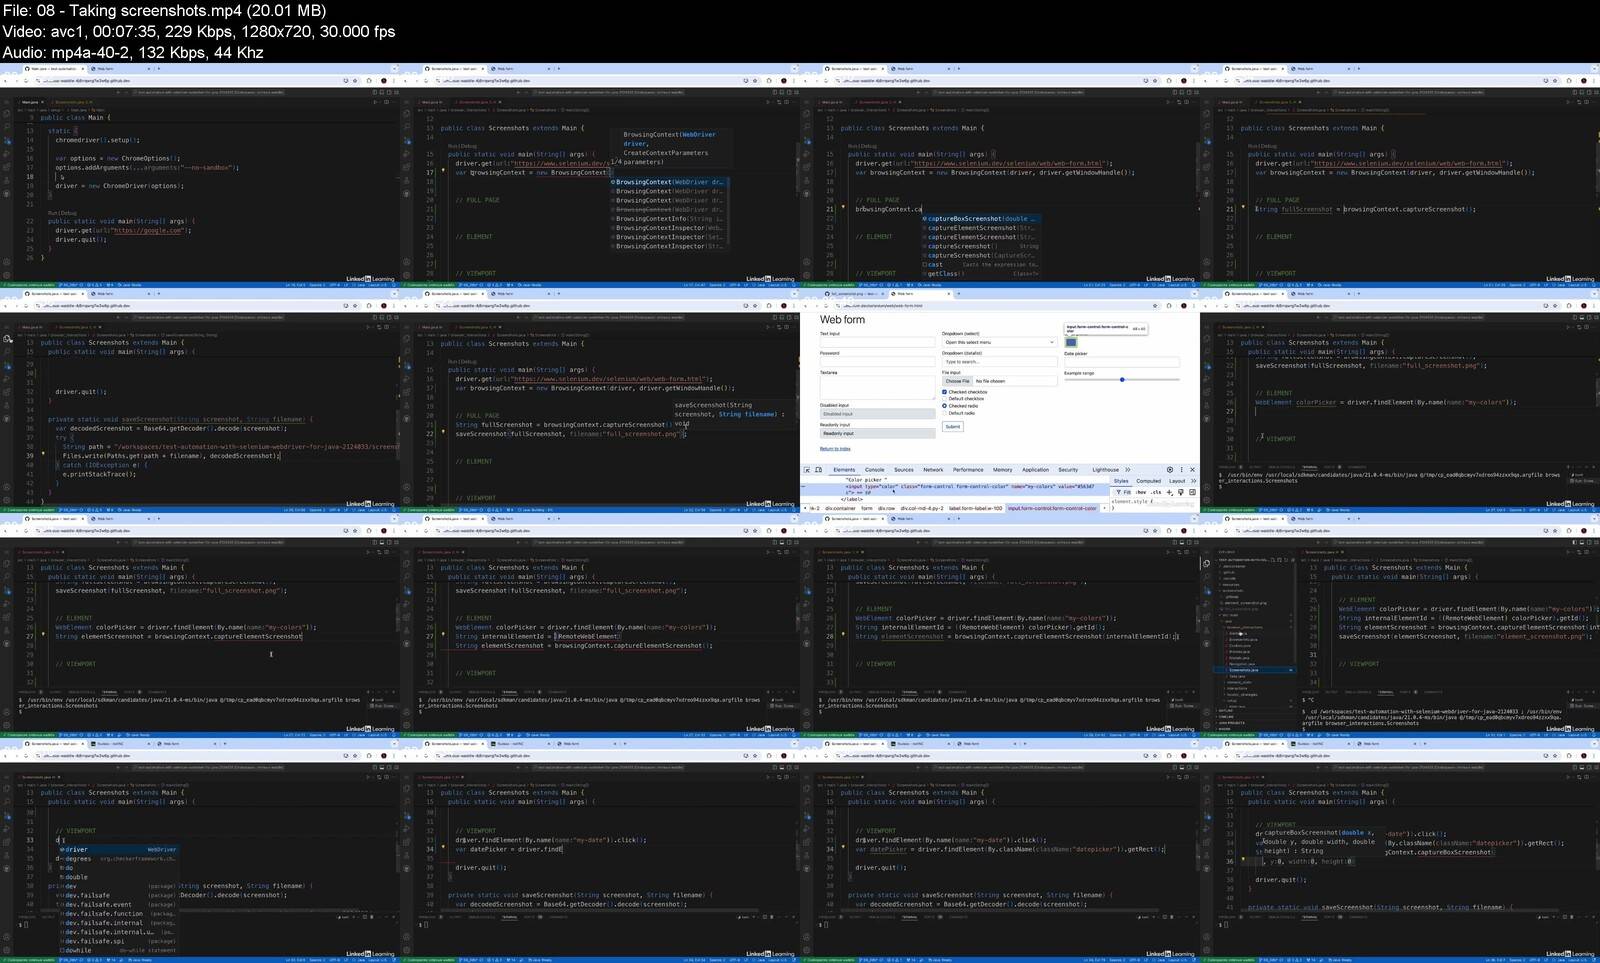Choose 'dev.failsafe.event' suggestion

click(118, 905)
